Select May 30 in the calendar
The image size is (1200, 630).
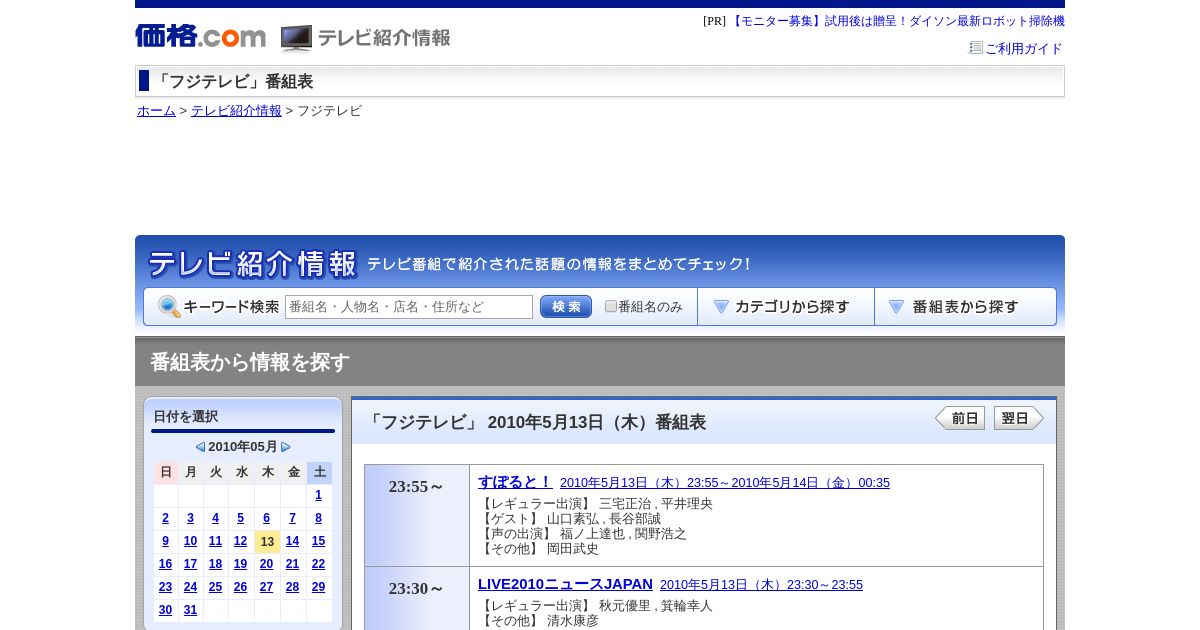click(165, 610)
